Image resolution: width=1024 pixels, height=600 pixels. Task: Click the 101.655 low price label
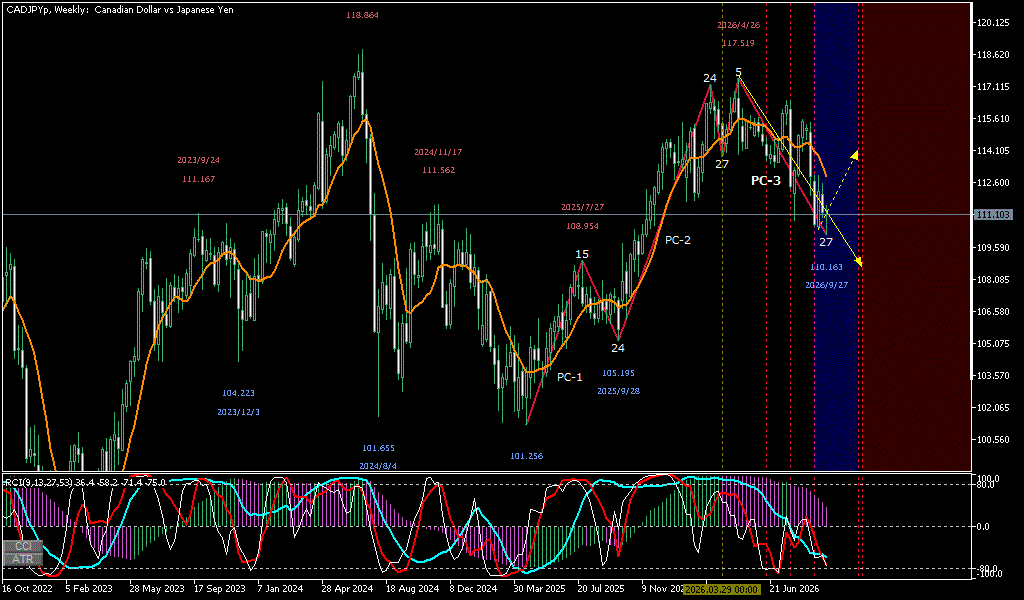click(378, 448)
